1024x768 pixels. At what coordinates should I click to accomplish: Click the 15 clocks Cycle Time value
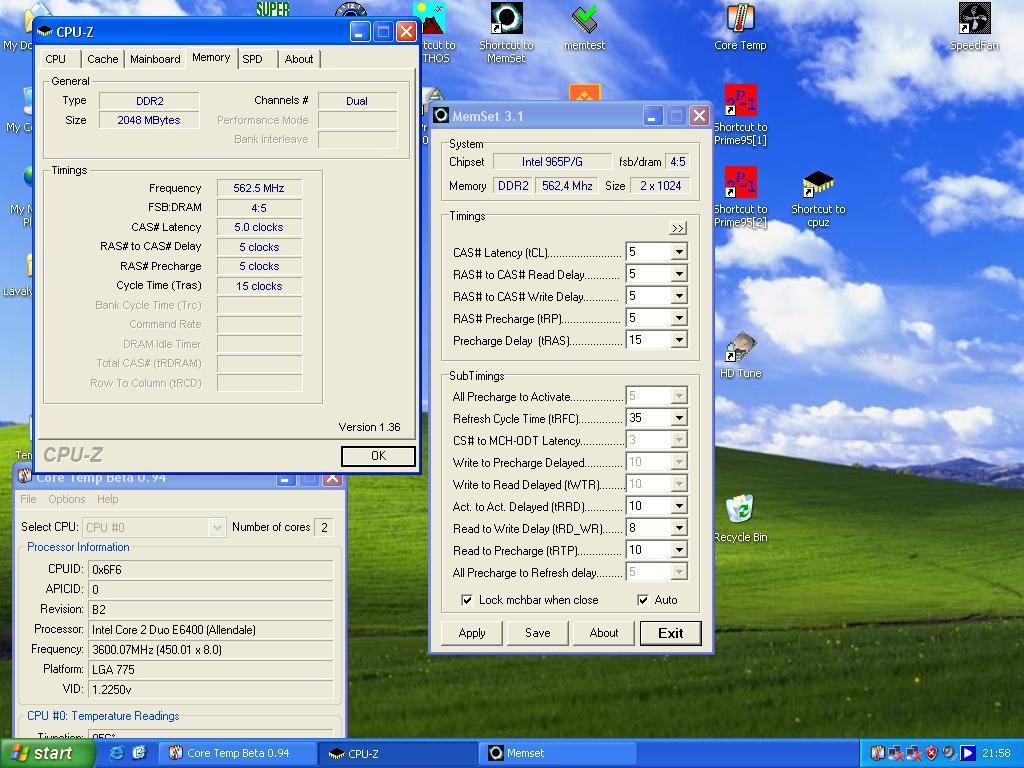point(259,286)
